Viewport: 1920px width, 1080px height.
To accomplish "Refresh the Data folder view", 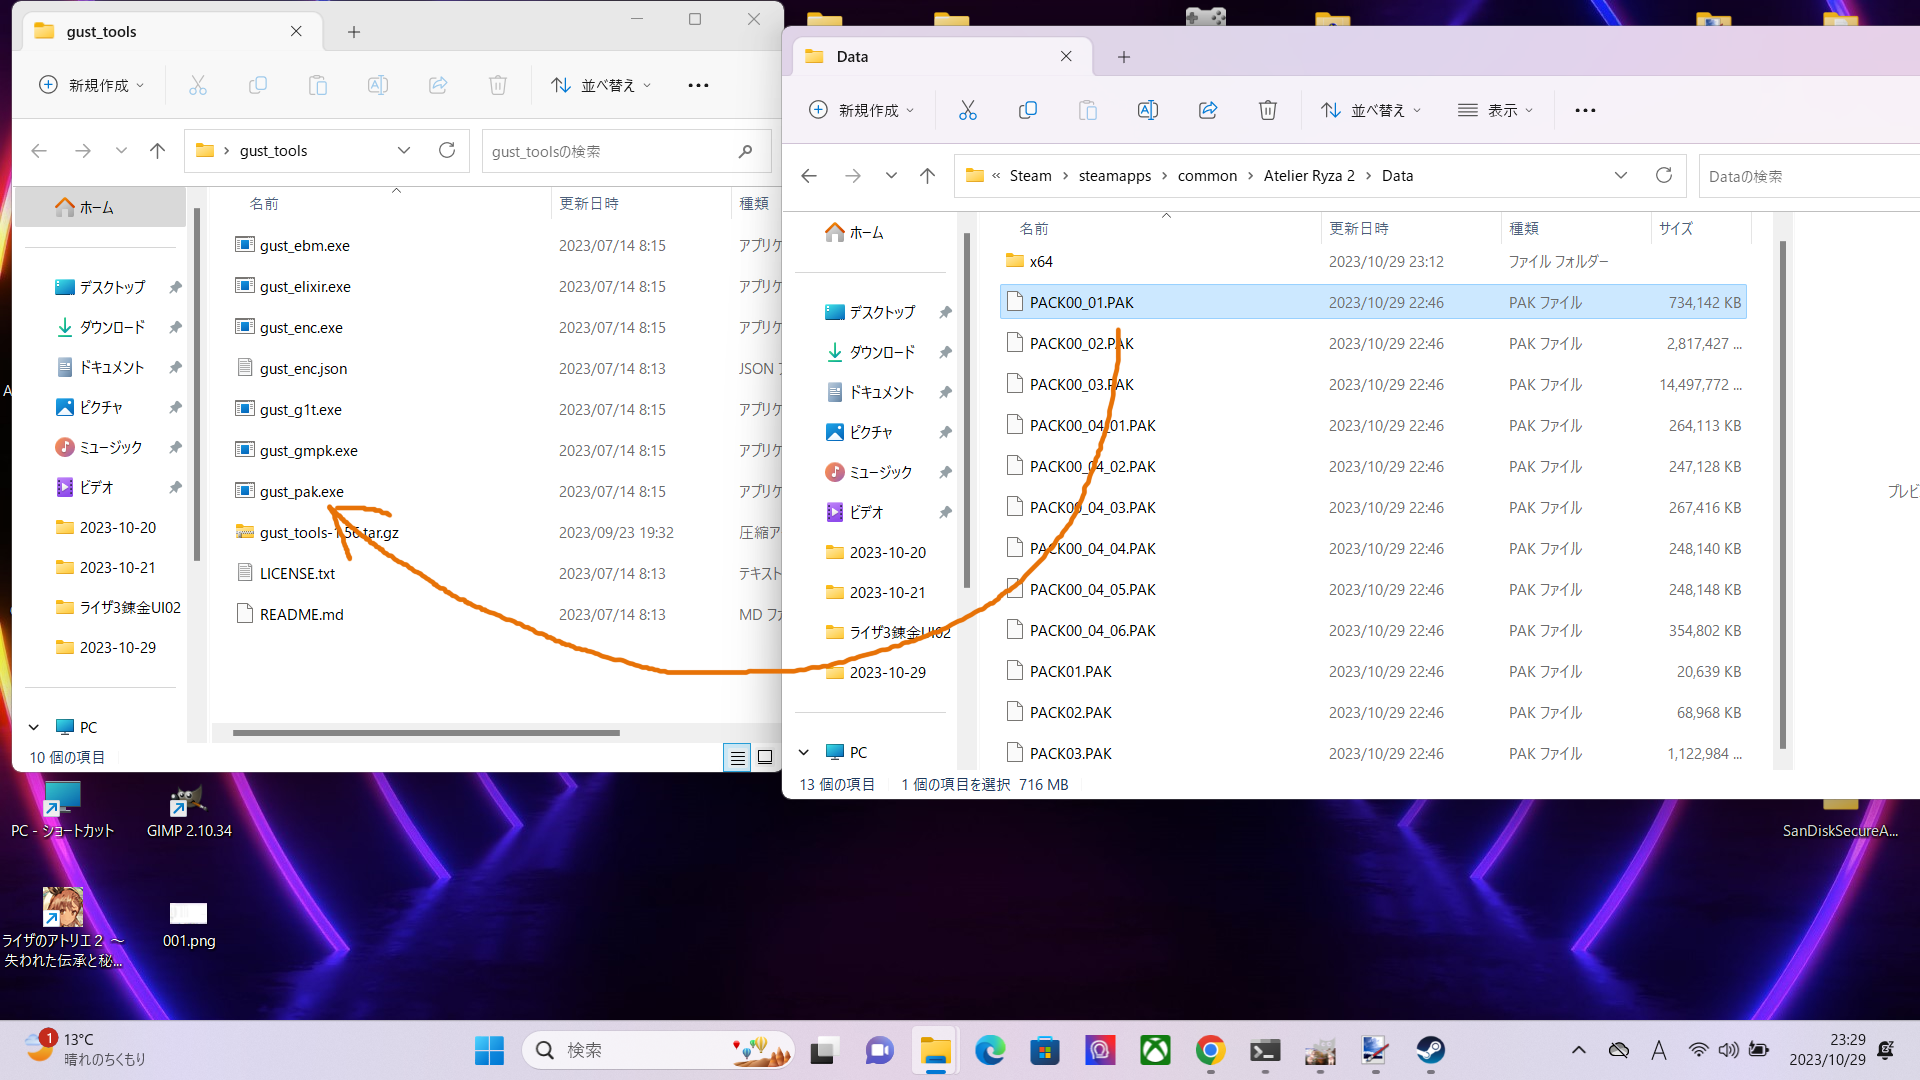I will (x=1663, y=175).
